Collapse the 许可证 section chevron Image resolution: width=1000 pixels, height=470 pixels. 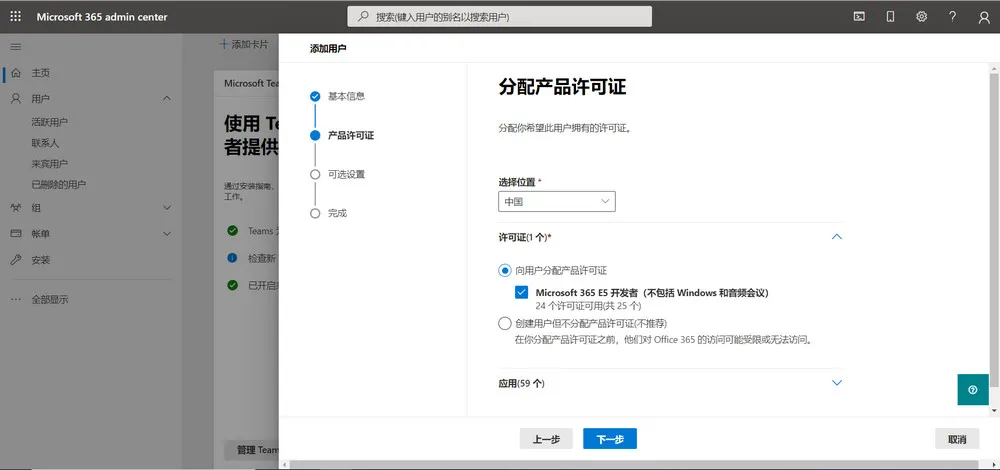(837, 237)
